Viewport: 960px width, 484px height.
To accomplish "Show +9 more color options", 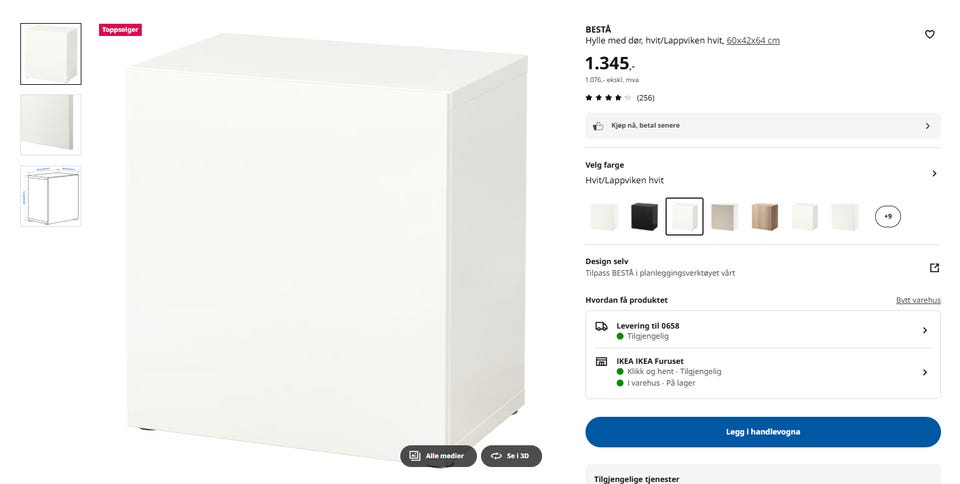I will coord(888,216).
